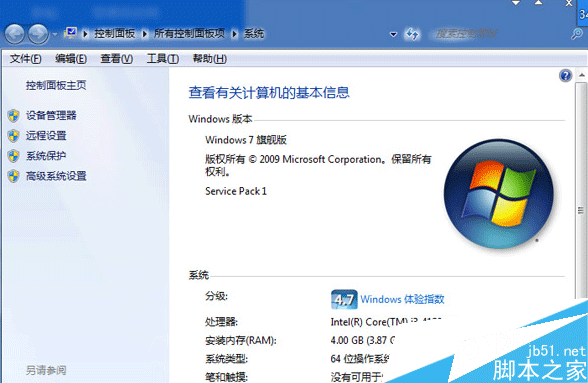Click the 4.7 experience score badge
588x383 pixels.
[344, 300]
